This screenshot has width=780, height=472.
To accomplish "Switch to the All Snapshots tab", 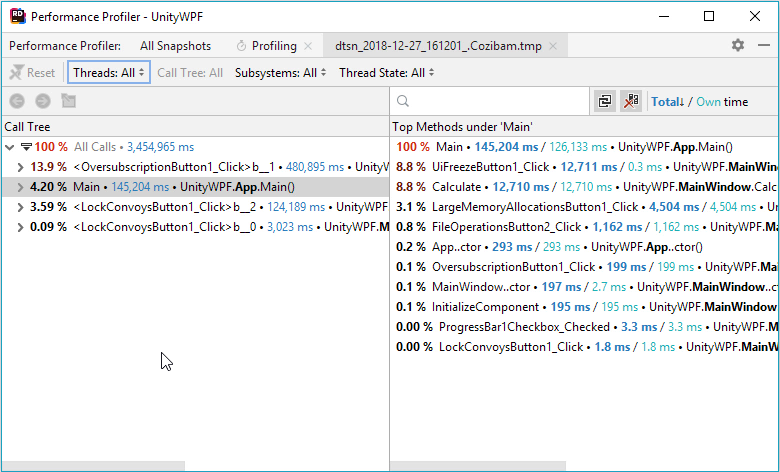I will pos(175,46).
